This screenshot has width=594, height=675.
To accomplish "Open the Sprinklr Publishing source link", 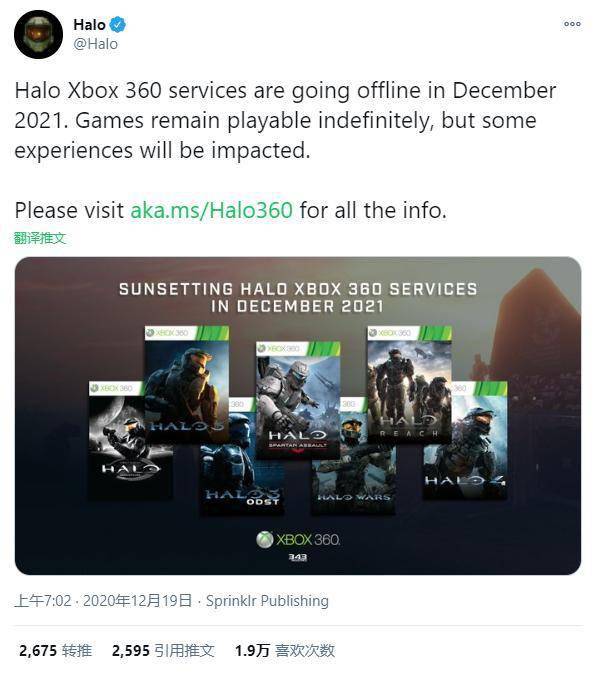I will coord(267,601).
